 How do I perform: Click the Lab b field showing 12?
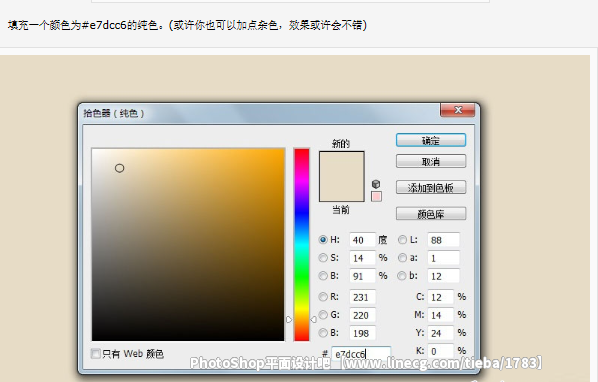pos(444,276)
